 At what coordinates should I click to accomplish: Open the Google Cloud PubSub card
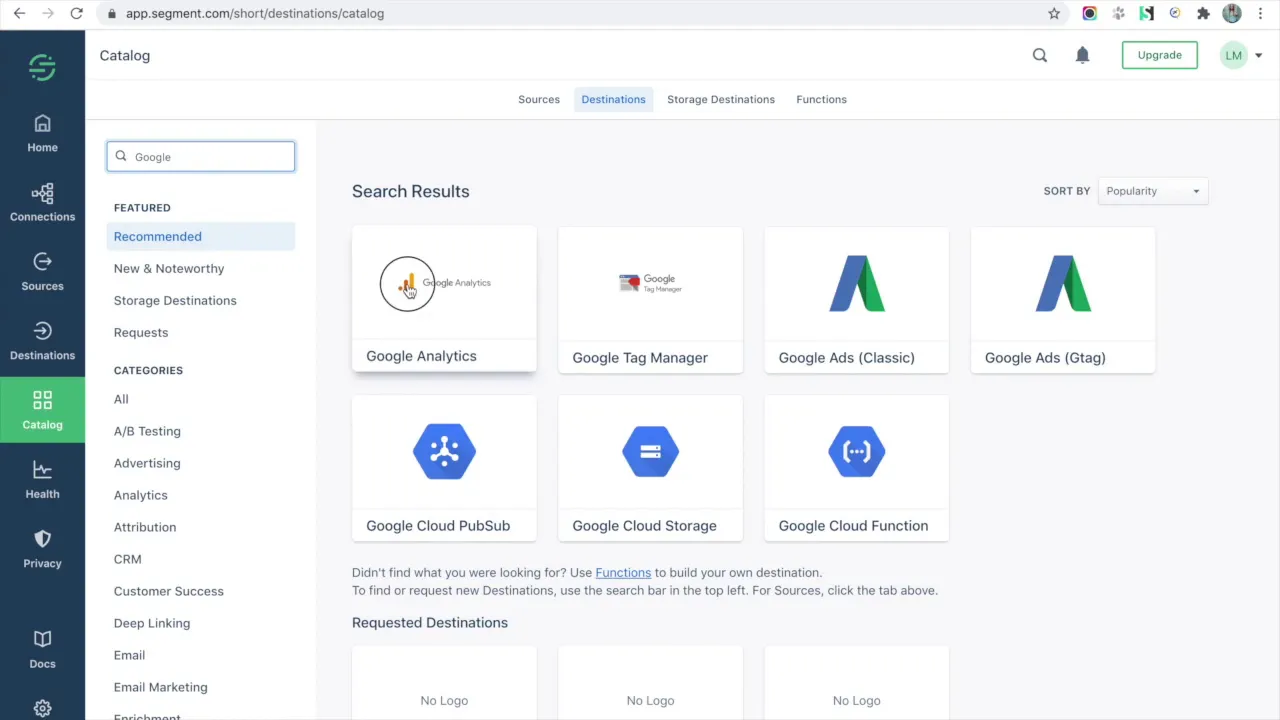[x=444, y=468]
